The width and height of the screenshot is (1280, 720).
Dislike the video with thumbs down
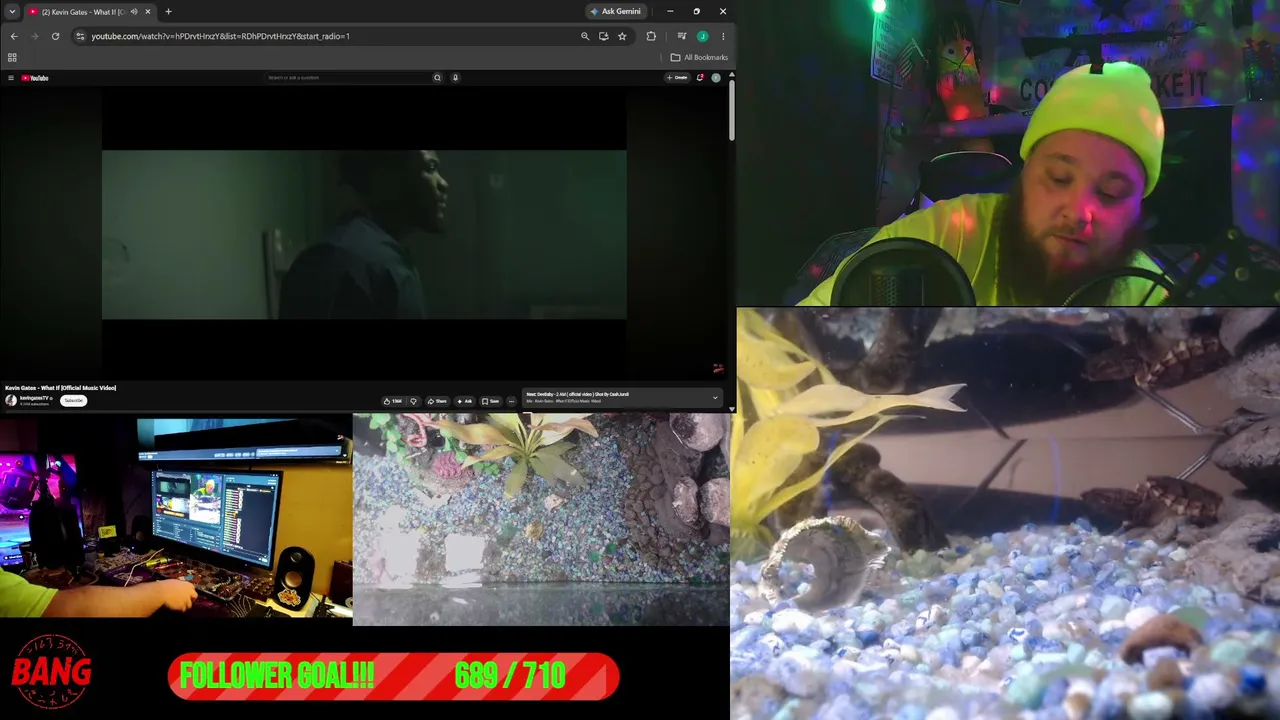(413, 402)
